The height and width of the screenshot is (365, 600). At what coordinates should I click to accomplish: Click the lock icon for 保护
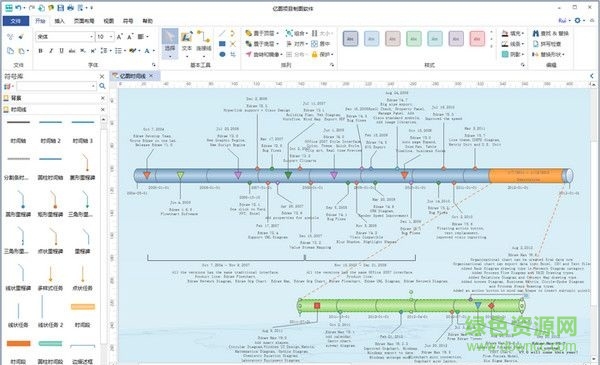315,54
